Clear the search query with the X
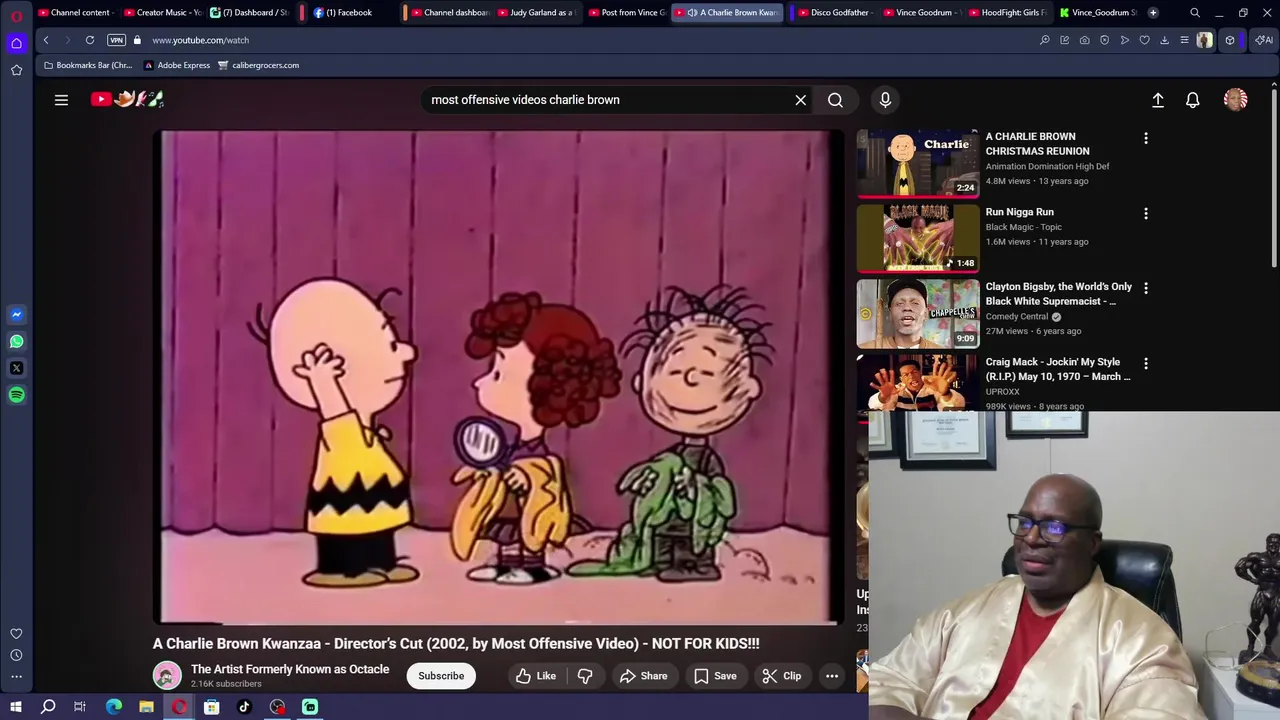 tap(800, 100)
